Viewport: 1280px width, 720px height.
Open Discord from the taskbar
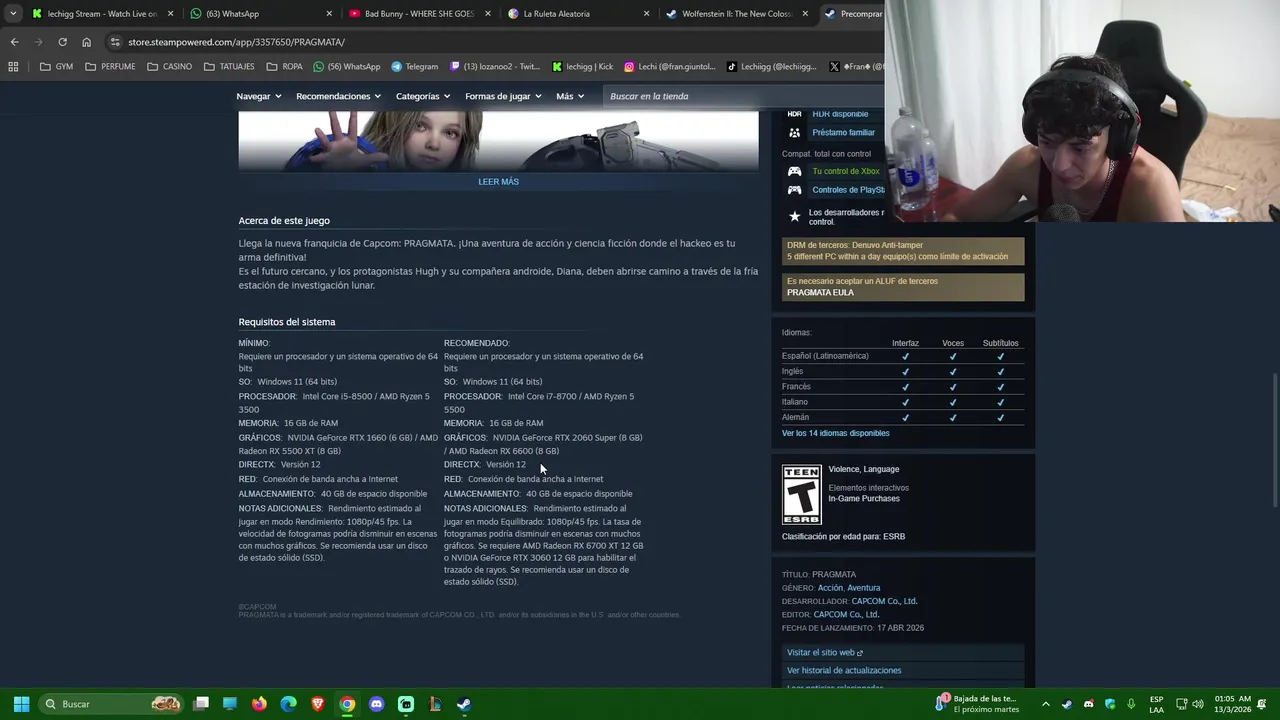tap(376, 704)
